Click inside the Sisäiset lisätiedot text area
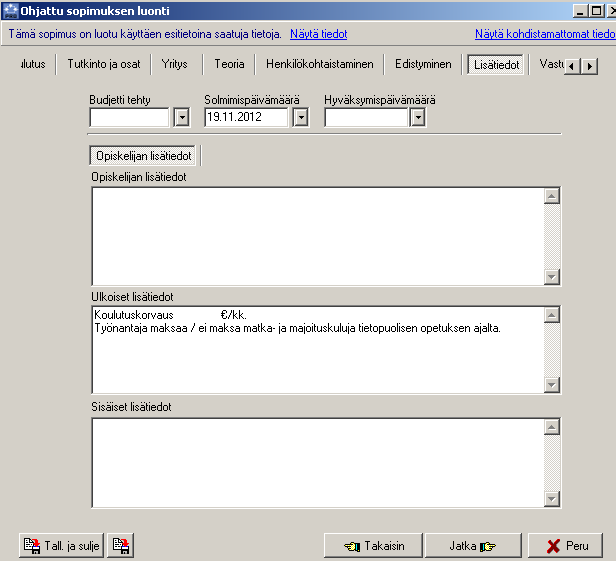The height and width of the screenshot is (561, 616). (317, 463)
